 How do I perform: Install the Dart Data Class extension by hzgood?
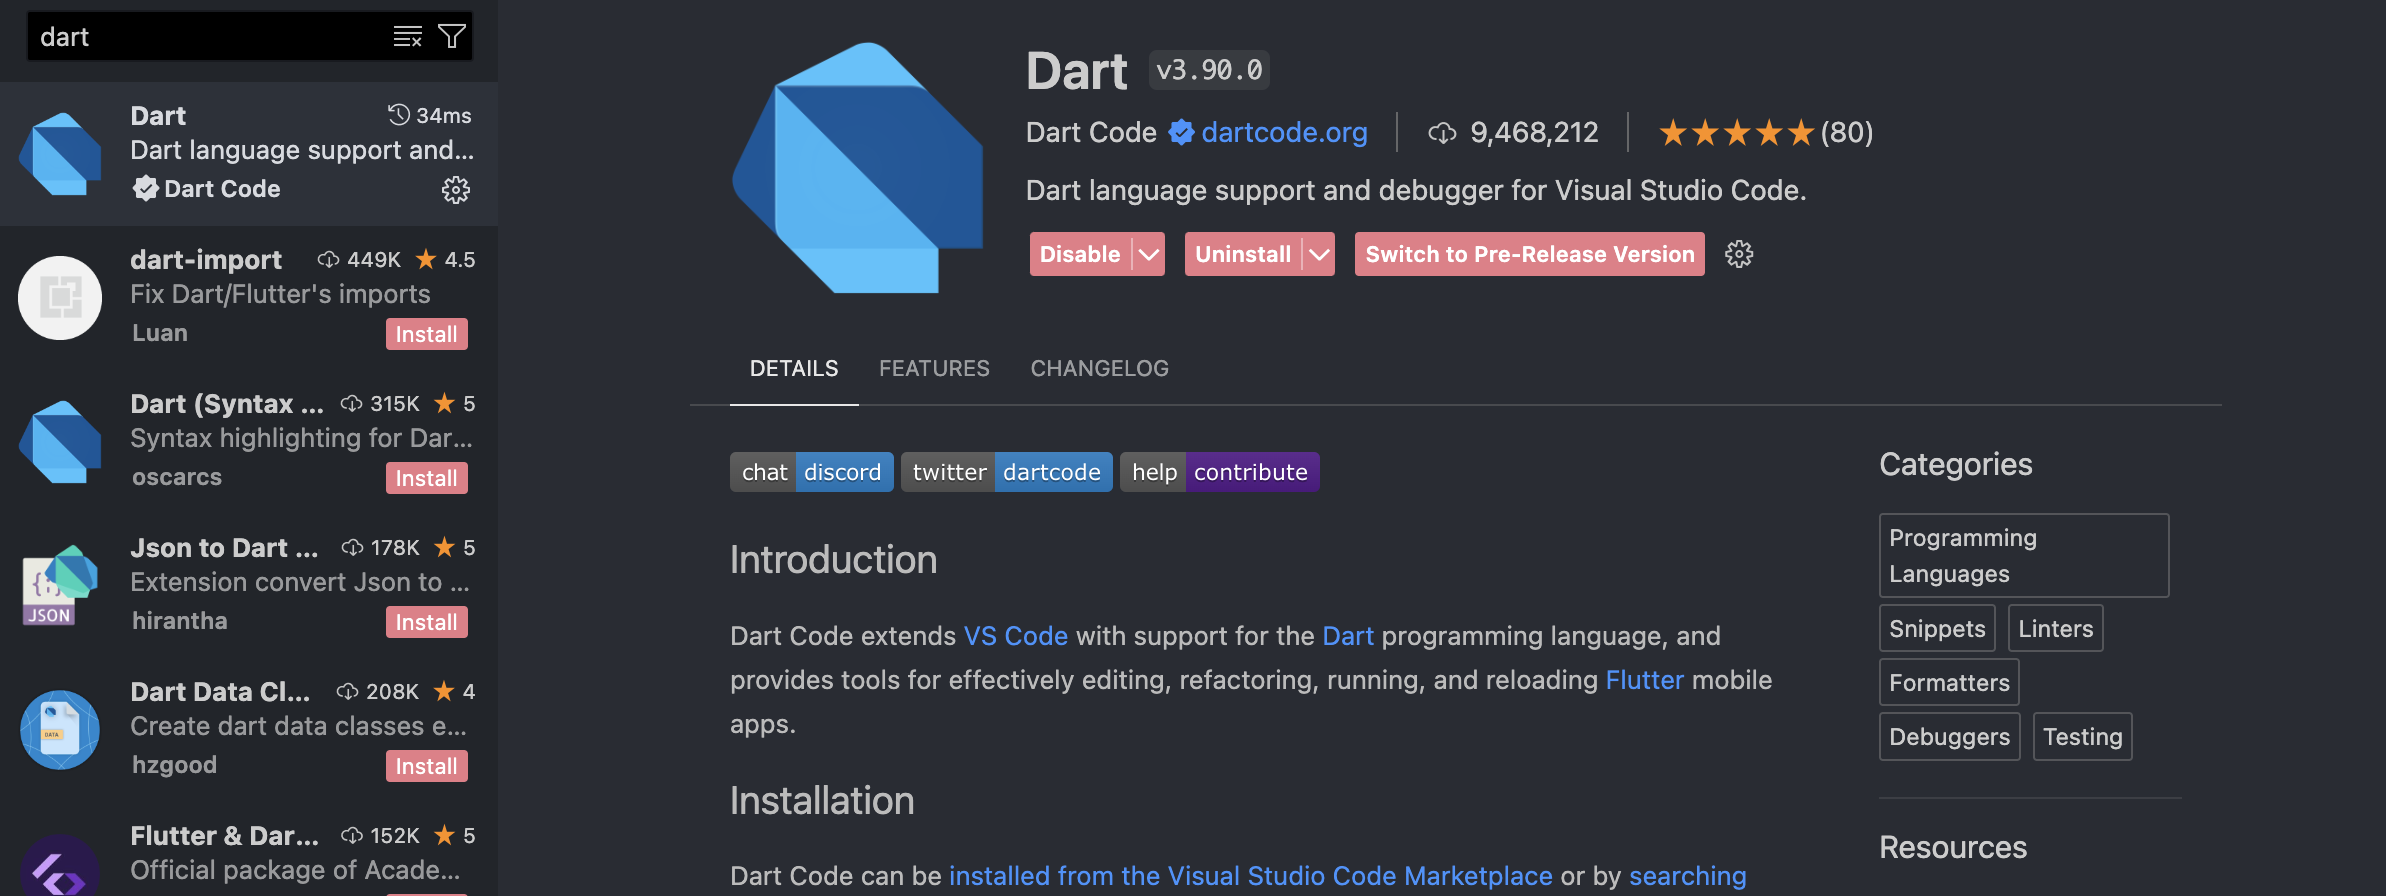427,766
